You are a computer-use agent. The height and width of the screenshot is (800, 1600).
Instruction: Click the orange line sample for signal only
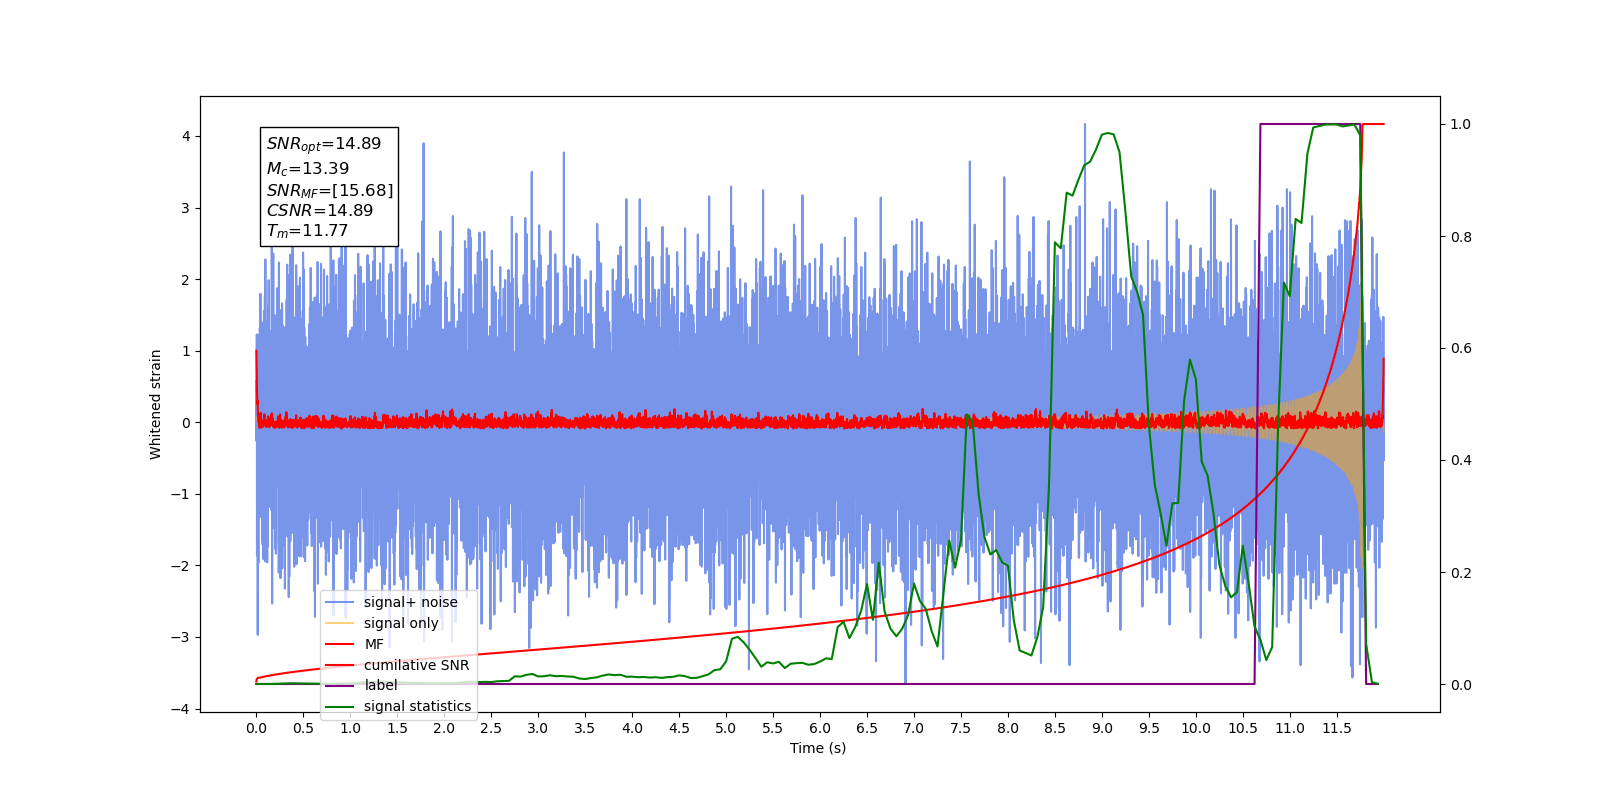pos(340,623)
